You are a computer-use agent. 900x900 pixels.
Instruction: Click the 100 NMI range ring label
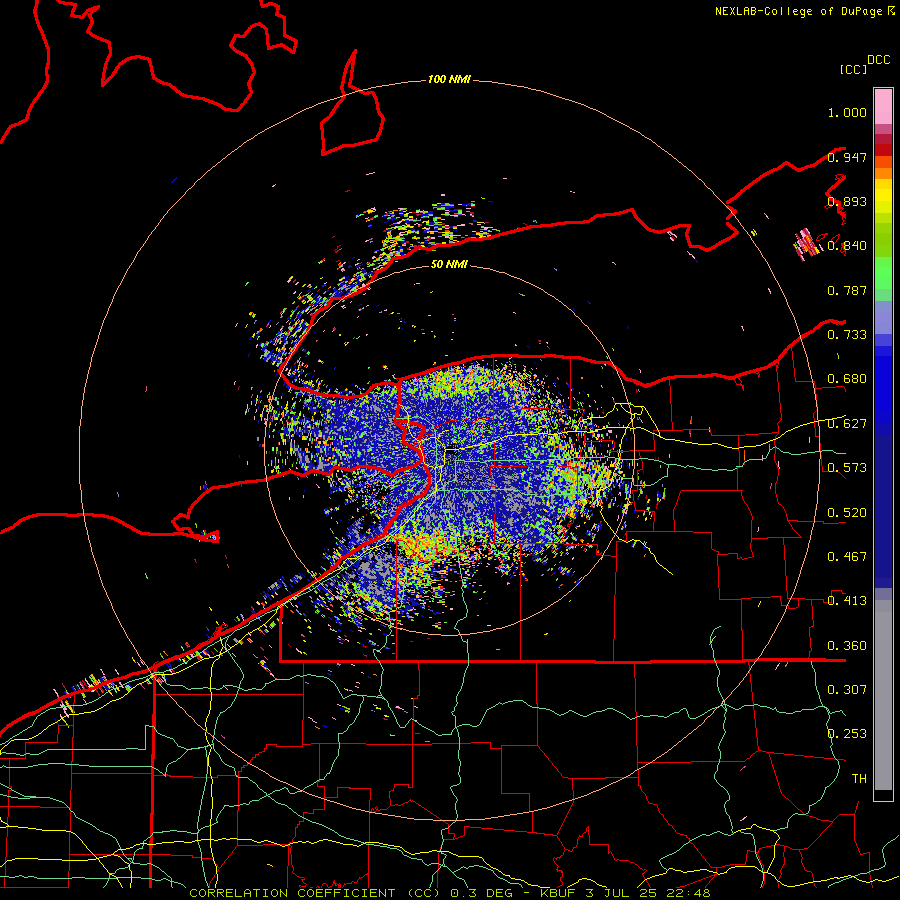(449, 79)
